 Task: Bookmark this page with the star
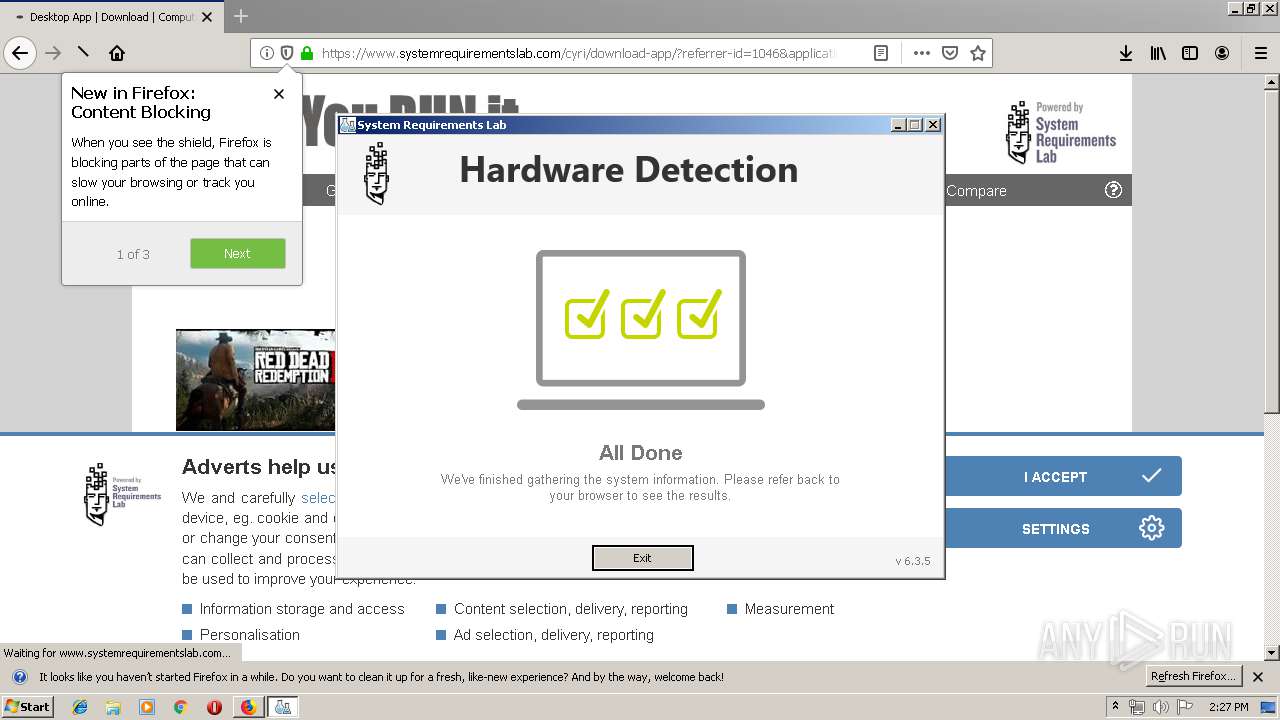978,53
